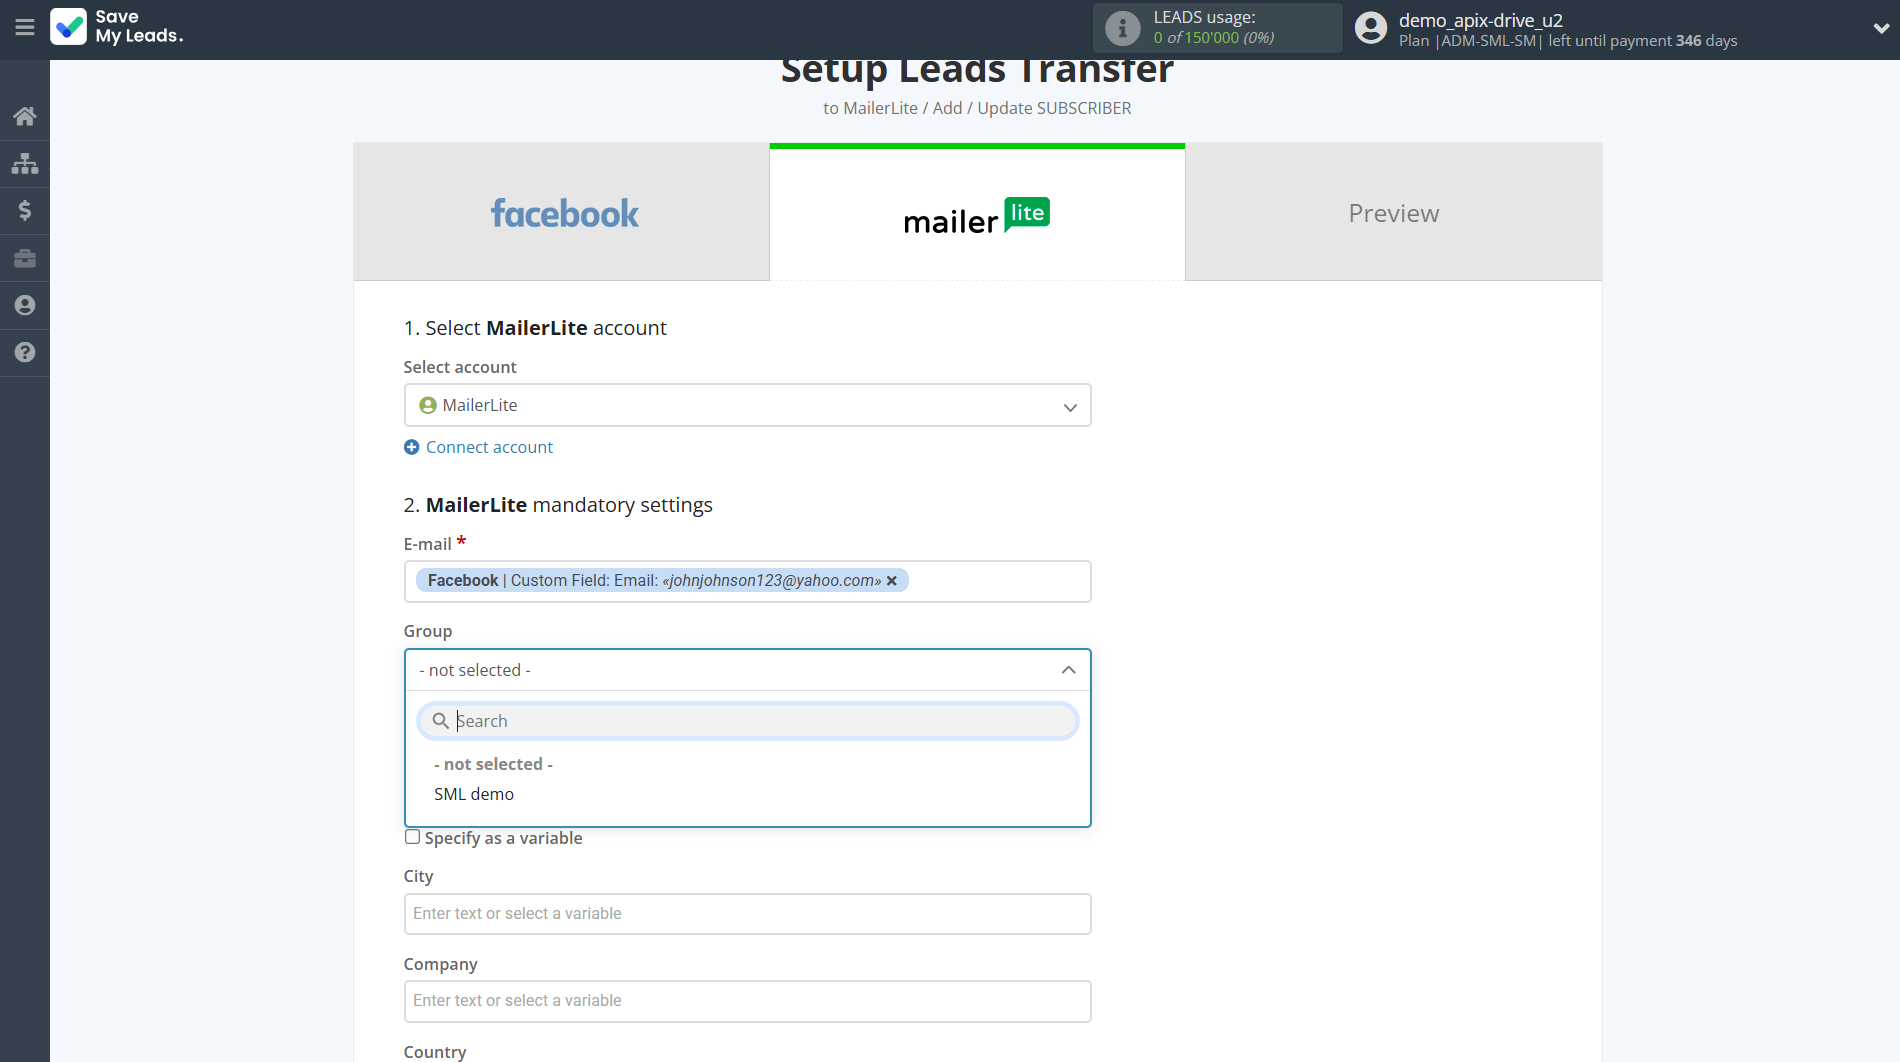Image resolution: width=1900 pixels, height=1062 pixels.
Task: Select SML demo from the Group list
Action: point(474,794)
